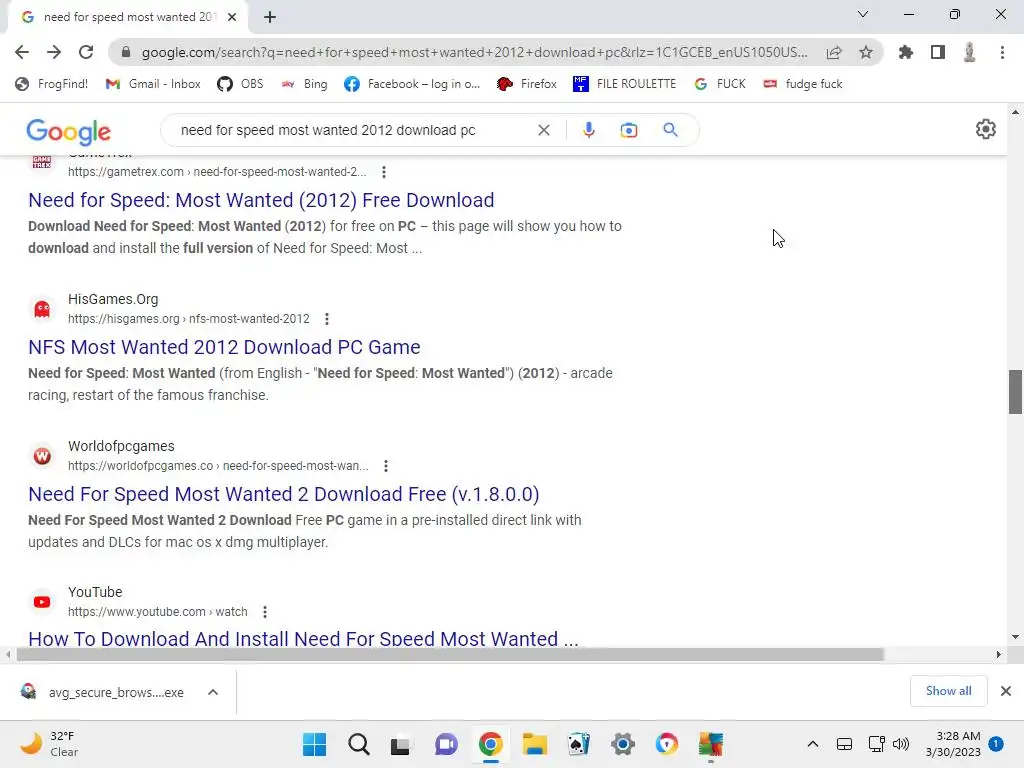Click the scroll right arrow
Viewport: 1024px width, 768px height.
(x=999, y=654)
